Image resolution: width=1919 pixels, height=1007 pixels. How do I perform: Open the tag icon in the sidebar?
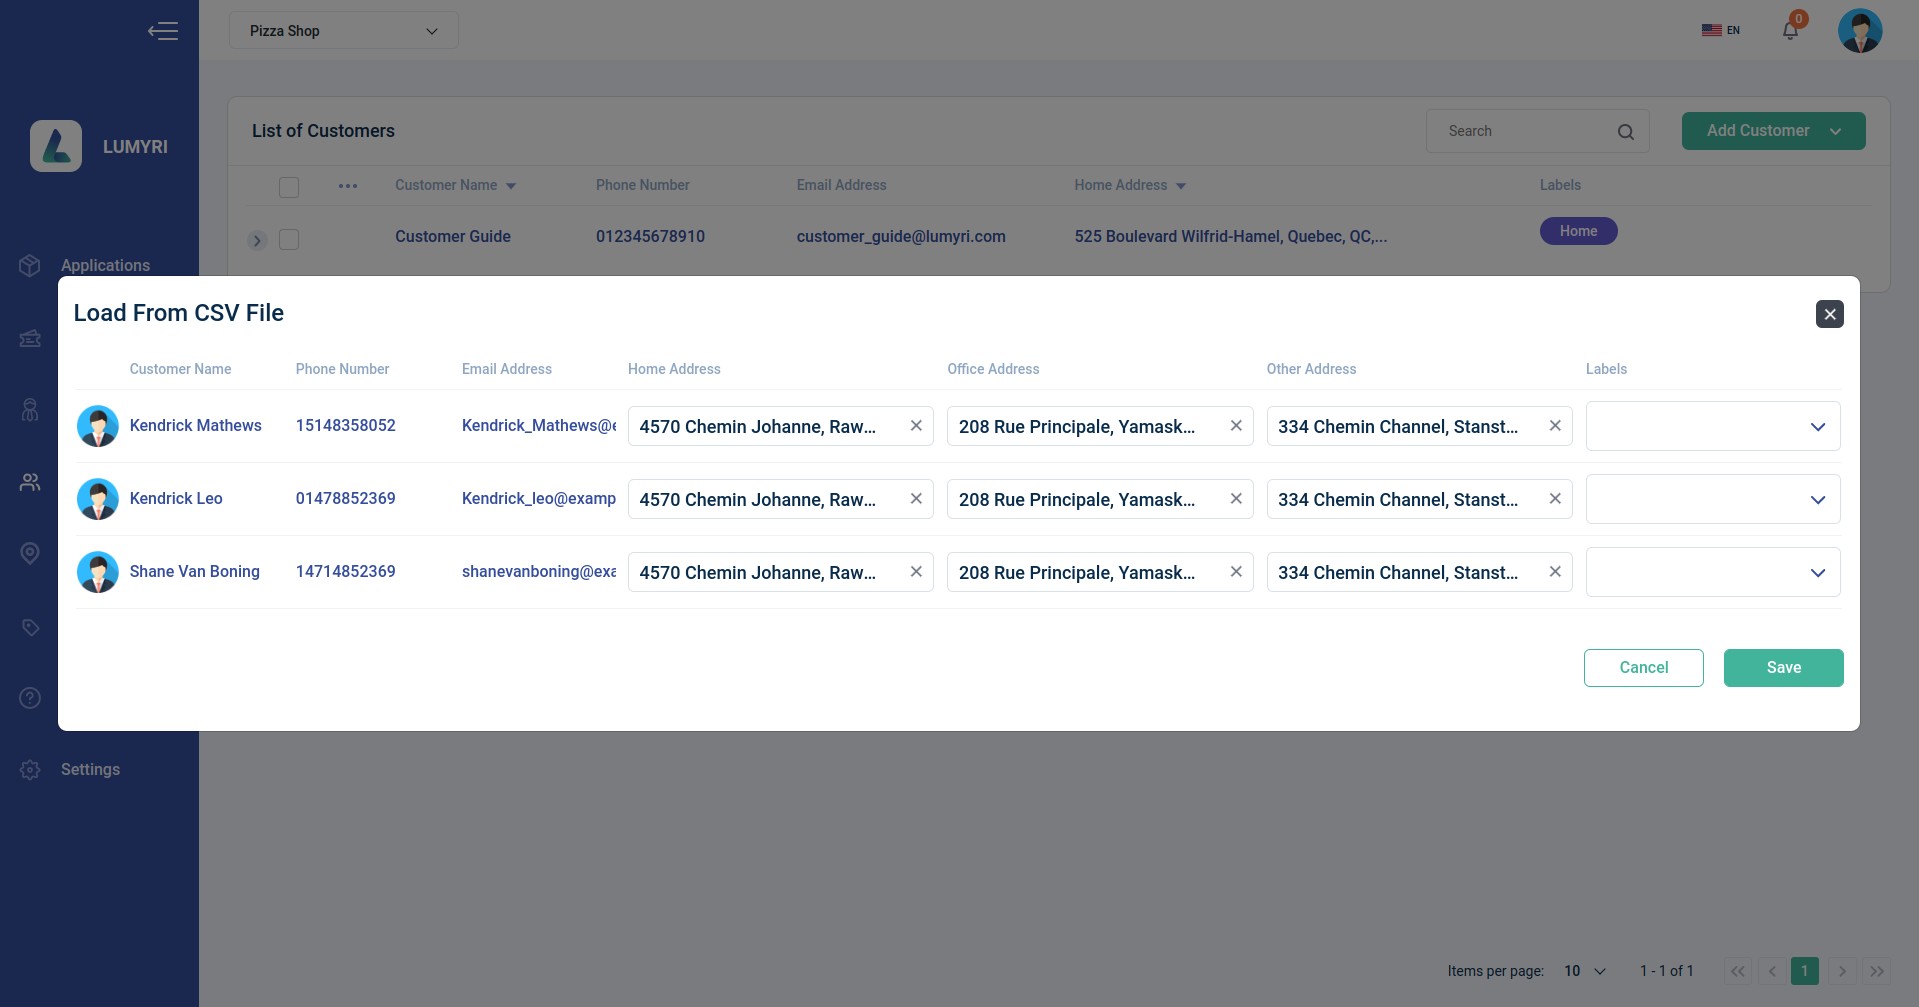[30, 627]
